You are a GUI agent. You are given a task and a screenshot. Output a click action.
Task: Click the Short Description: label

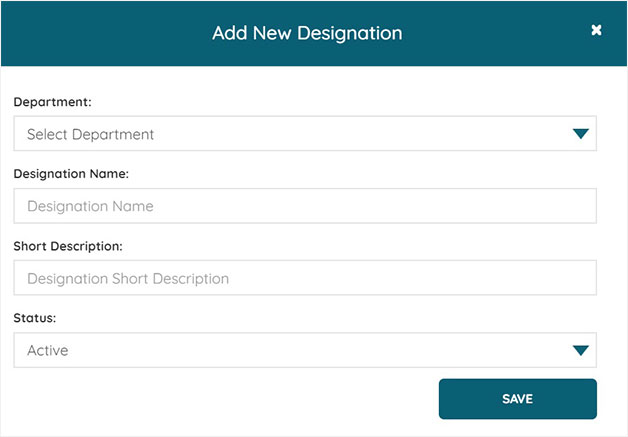(x=68, y=246)
